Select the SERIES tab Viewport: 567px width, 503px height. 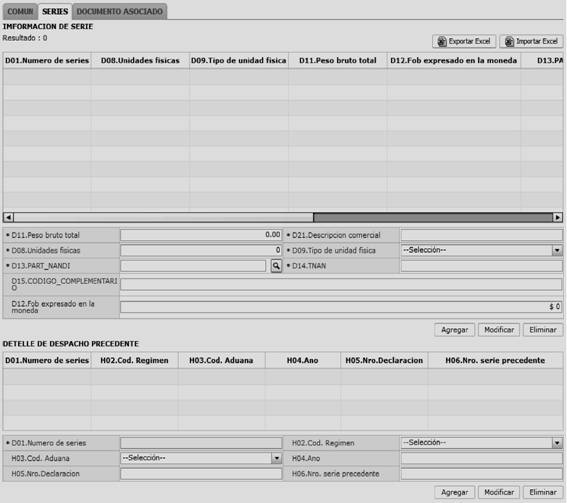(x=55, y=11)
